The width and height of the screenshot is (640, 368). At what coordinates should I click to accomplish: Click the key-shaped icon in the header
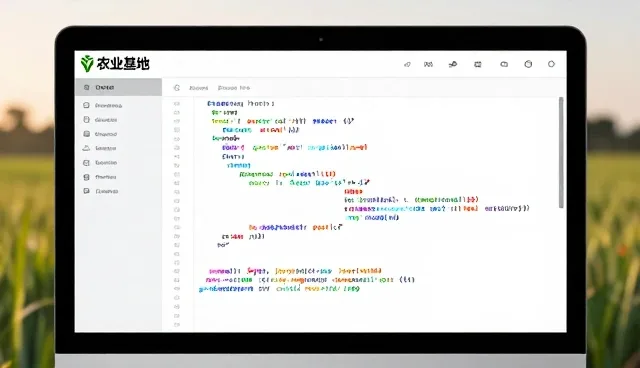click(x=453, y=64)
